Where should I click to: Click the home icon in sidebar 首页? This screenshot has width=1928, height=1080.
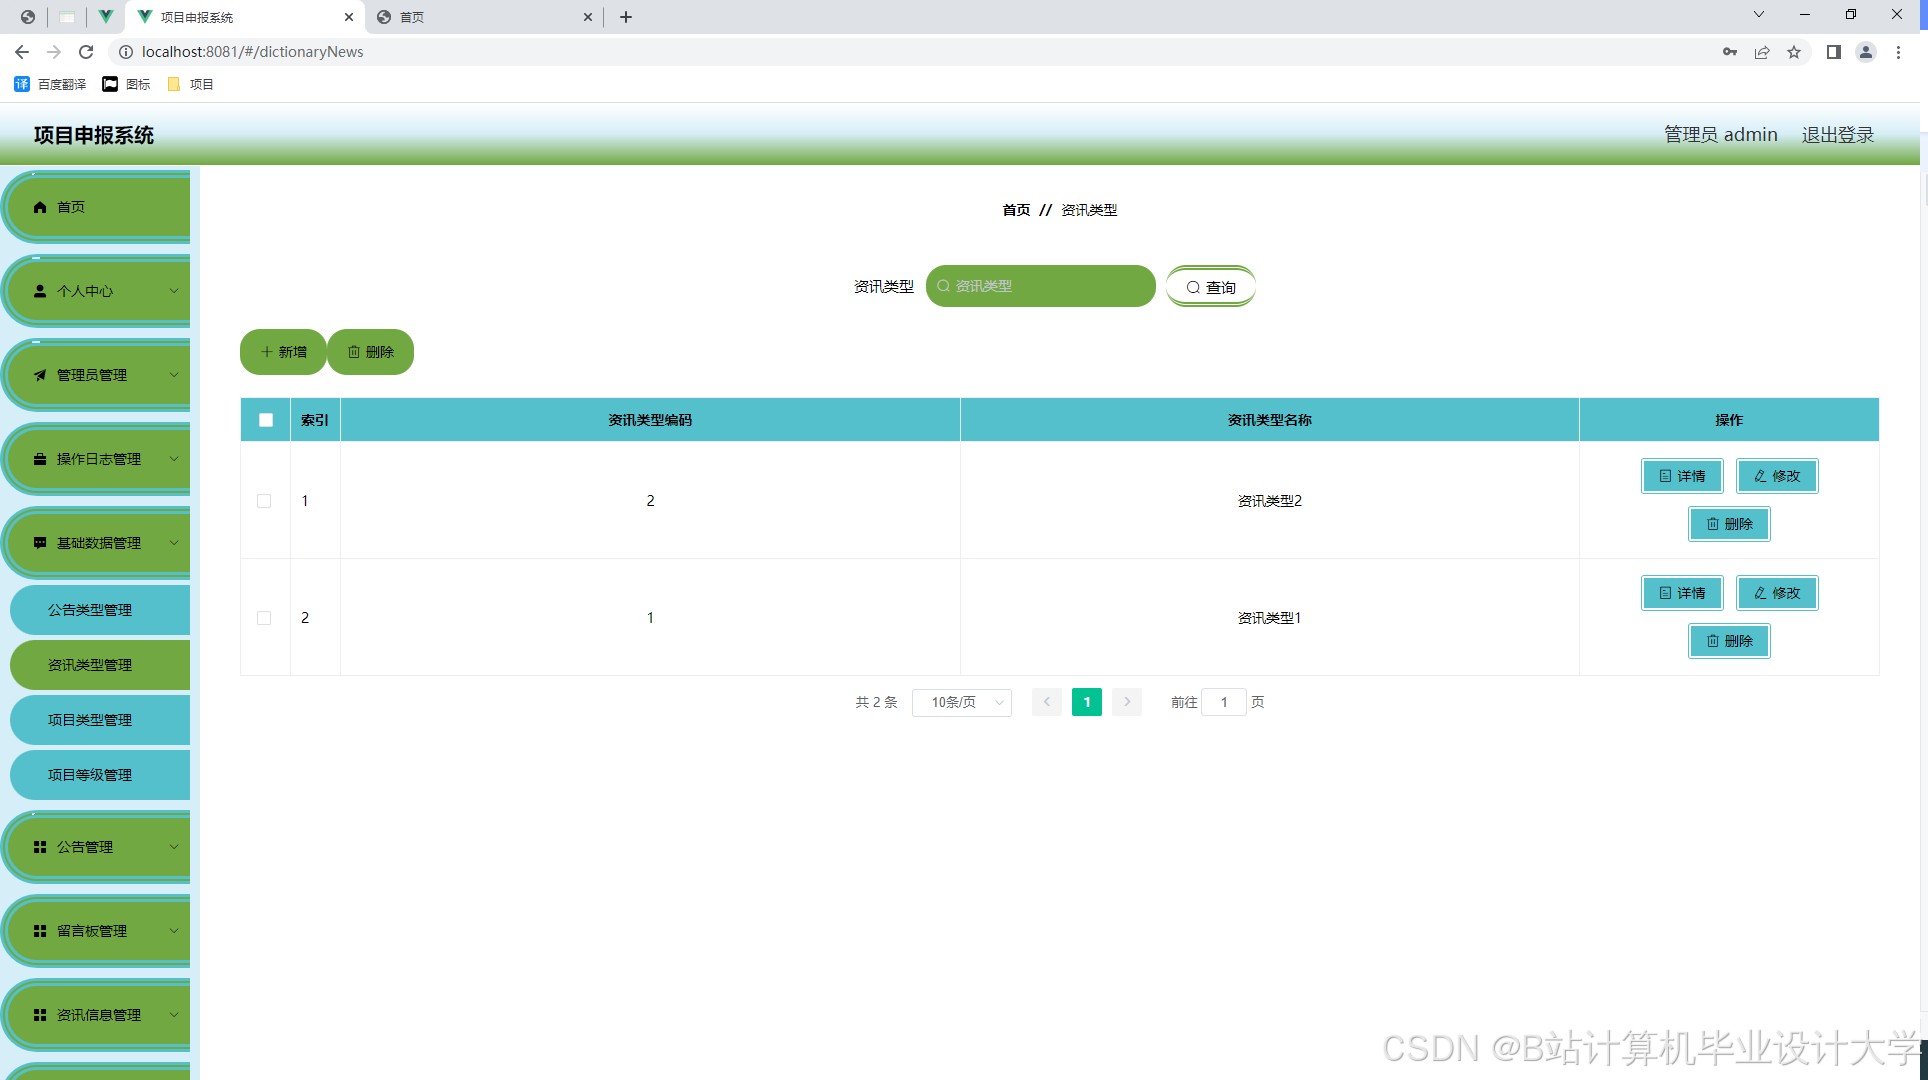[x=40, y=207]
